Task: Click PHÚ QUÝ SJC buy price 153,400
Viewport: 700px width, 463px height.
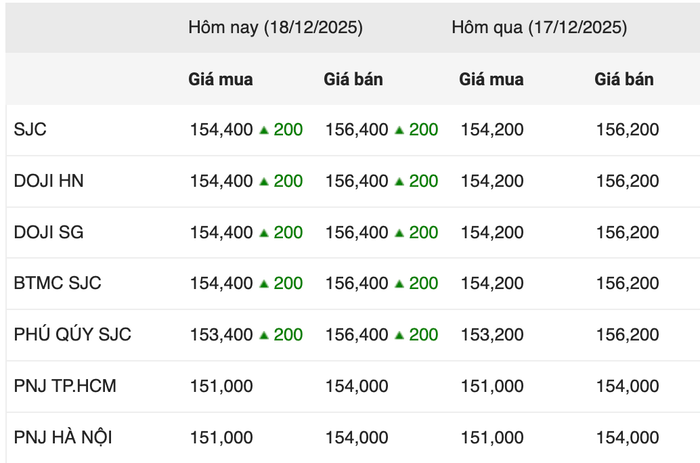Action: [x=221, y=335]
